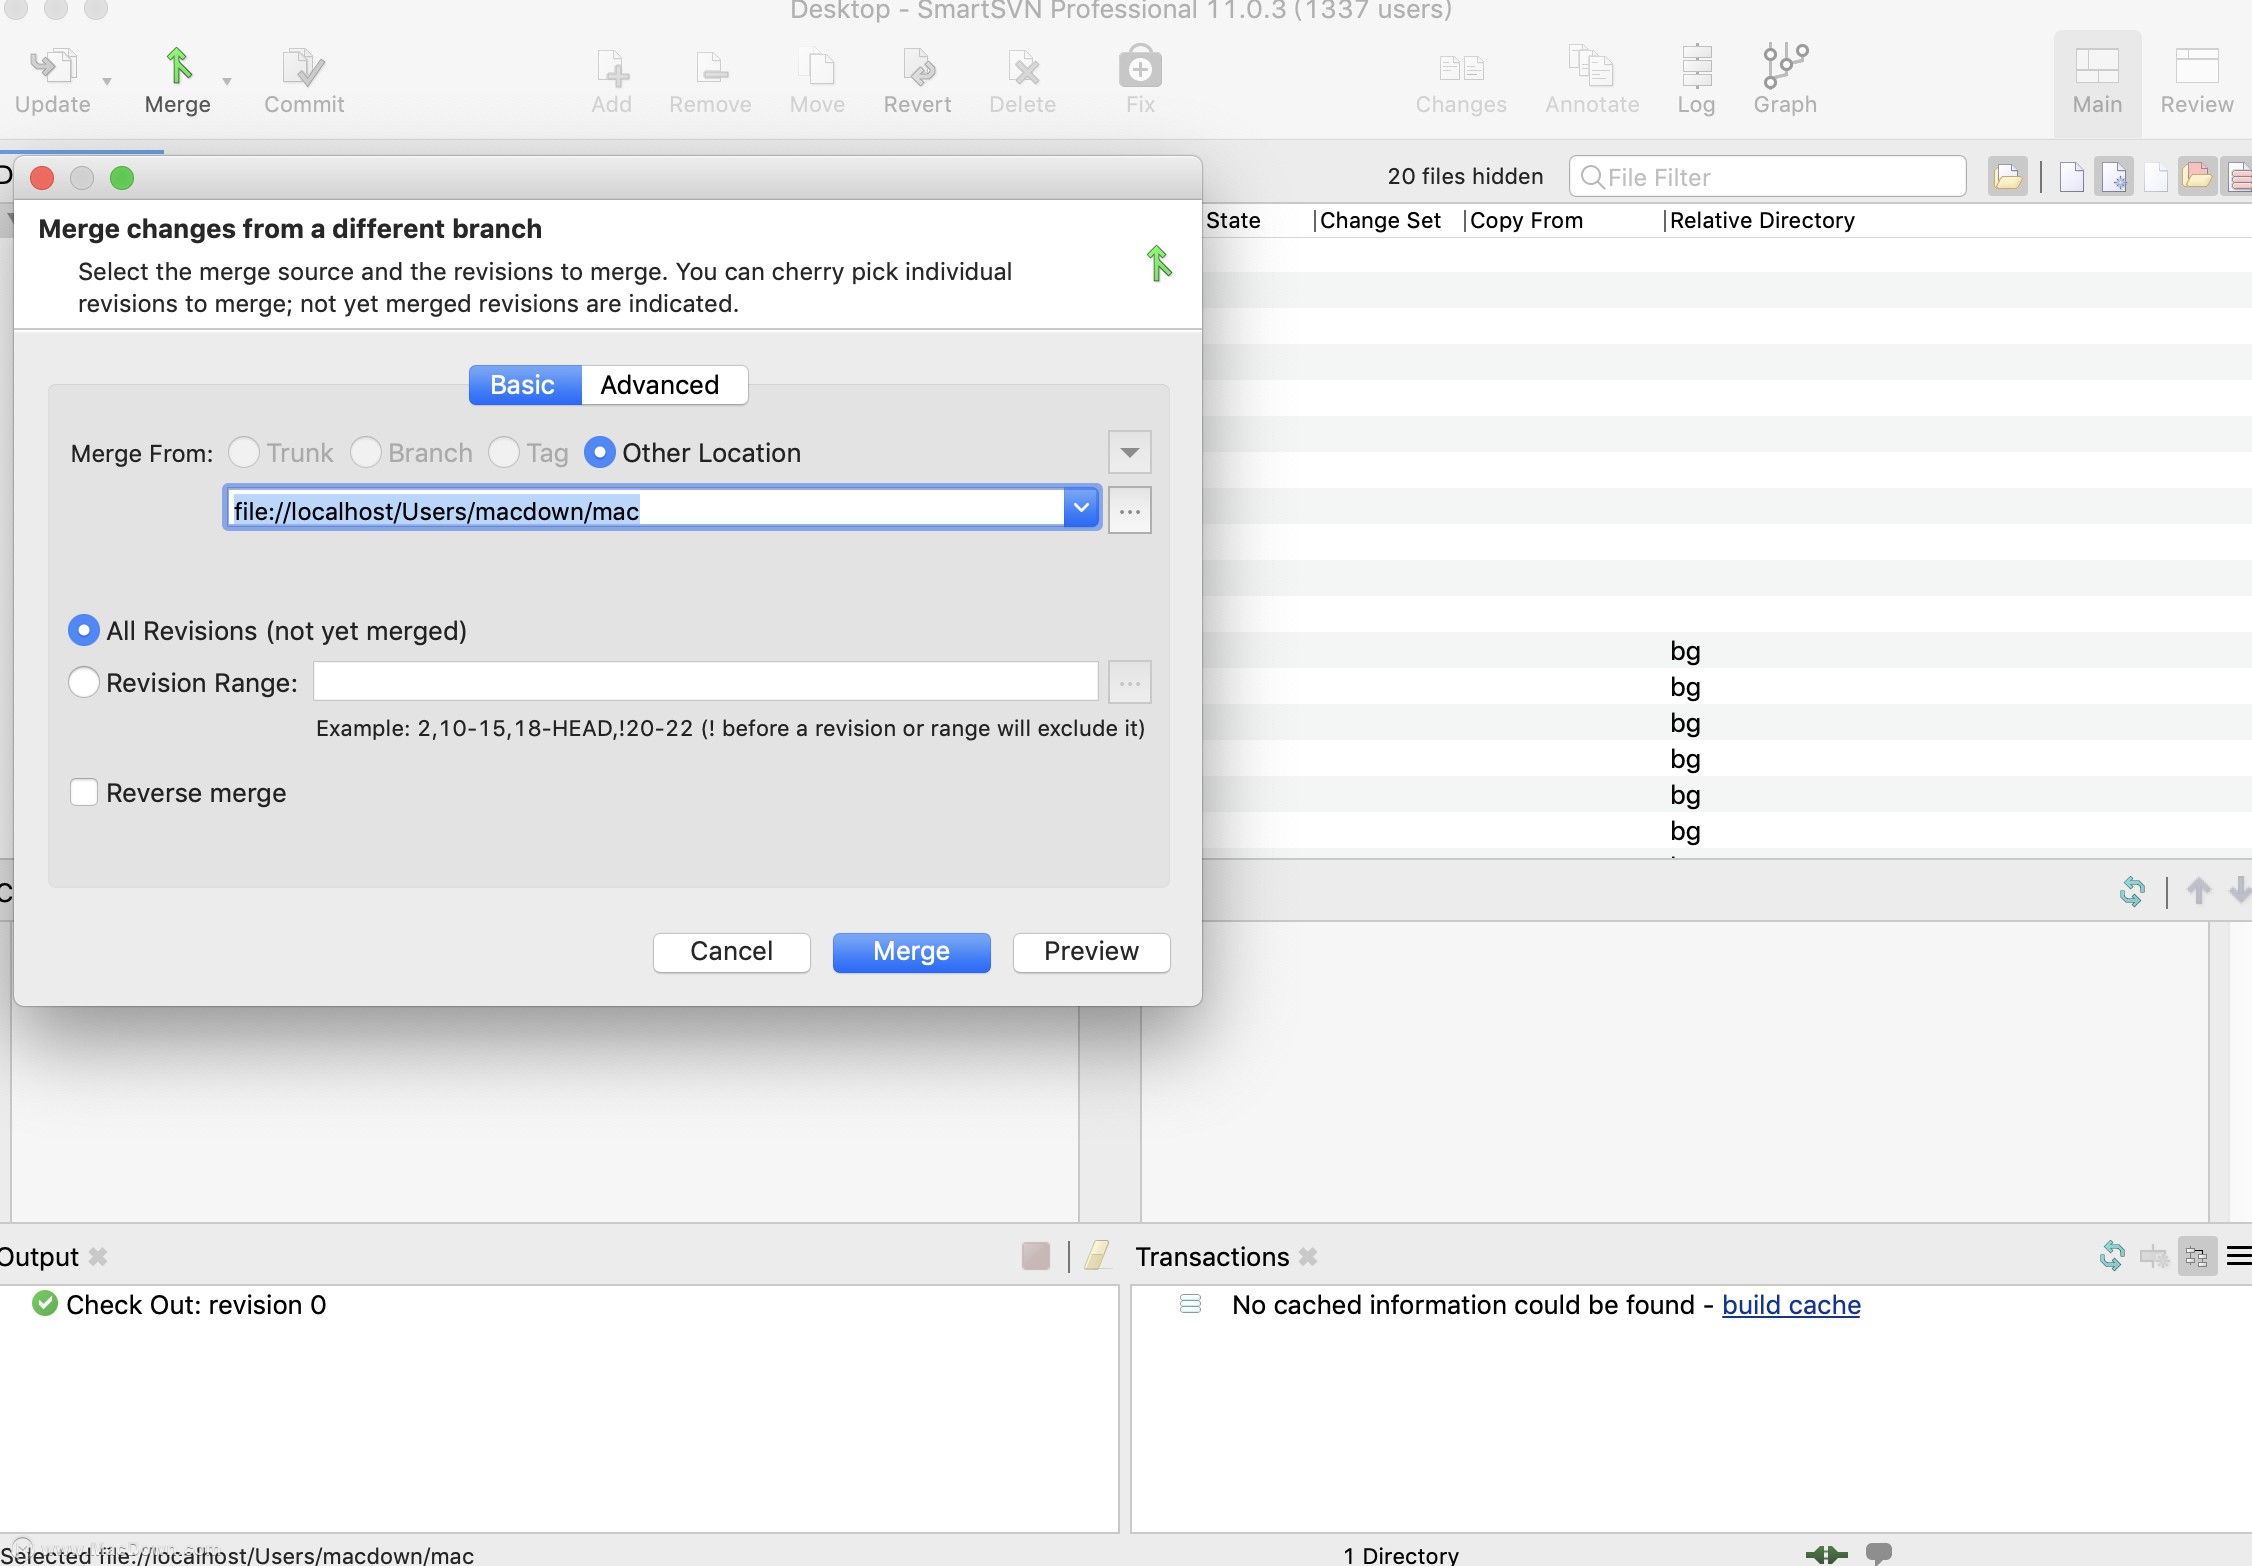
Task: Switch to the Review perspective icon
Action: point(2196,80)
